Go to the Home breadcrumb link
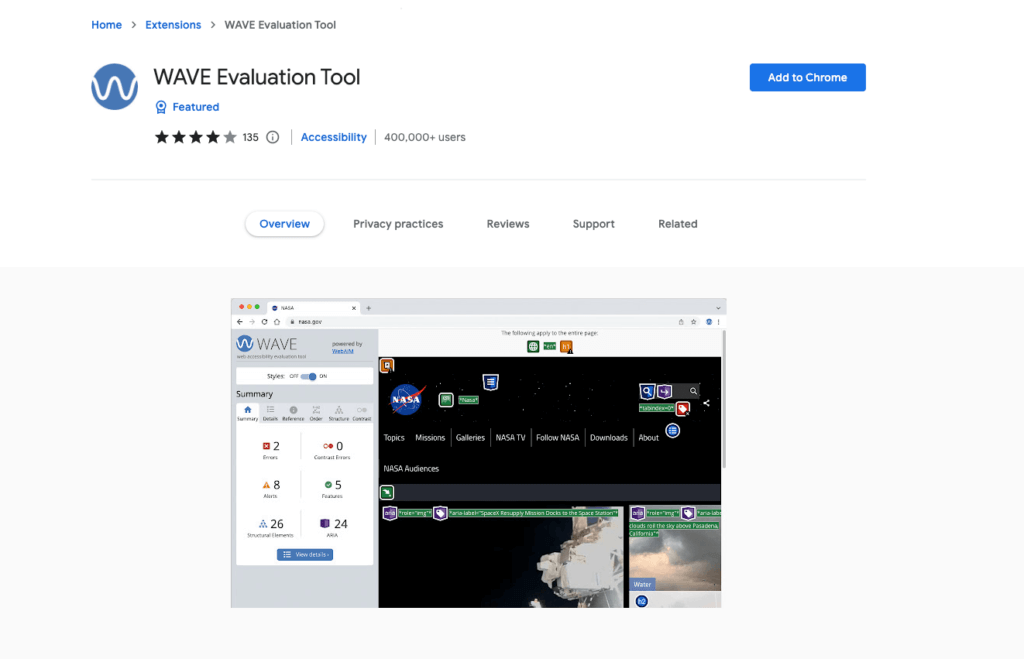Screen dimensions: 1024x659 106,25
